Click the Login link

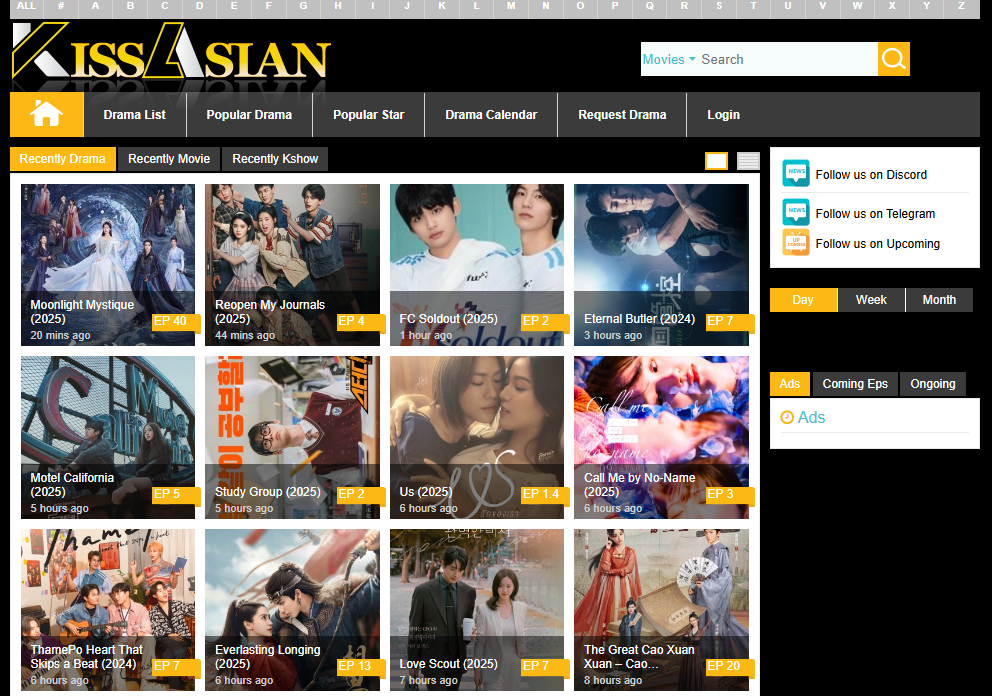coord(723,115)
